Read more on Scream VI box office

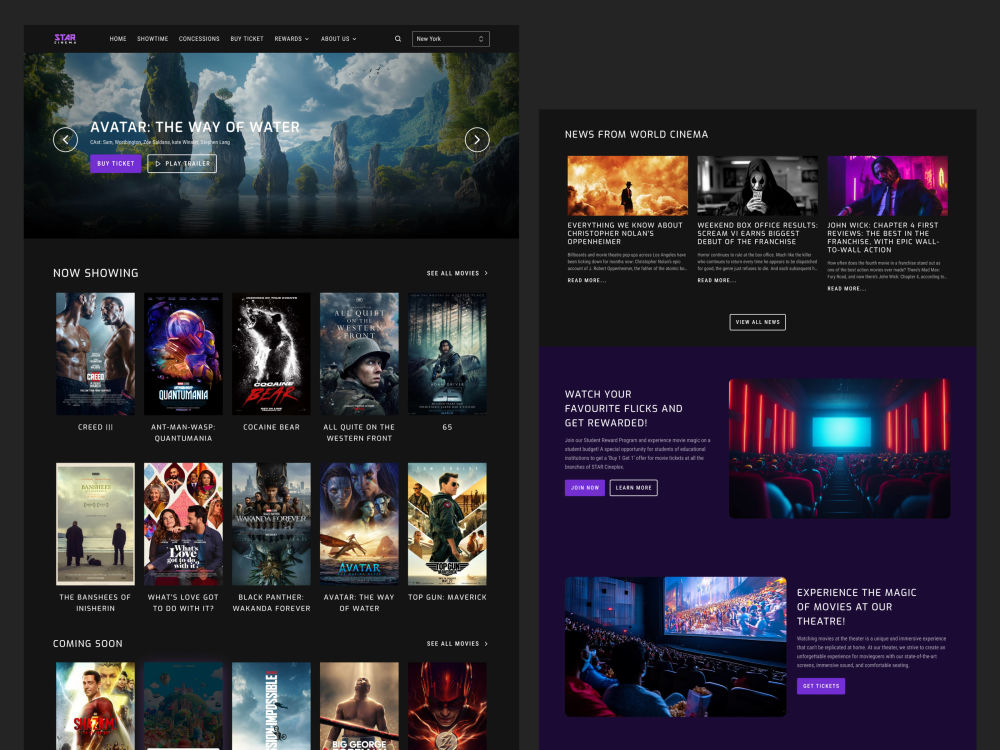717,281
